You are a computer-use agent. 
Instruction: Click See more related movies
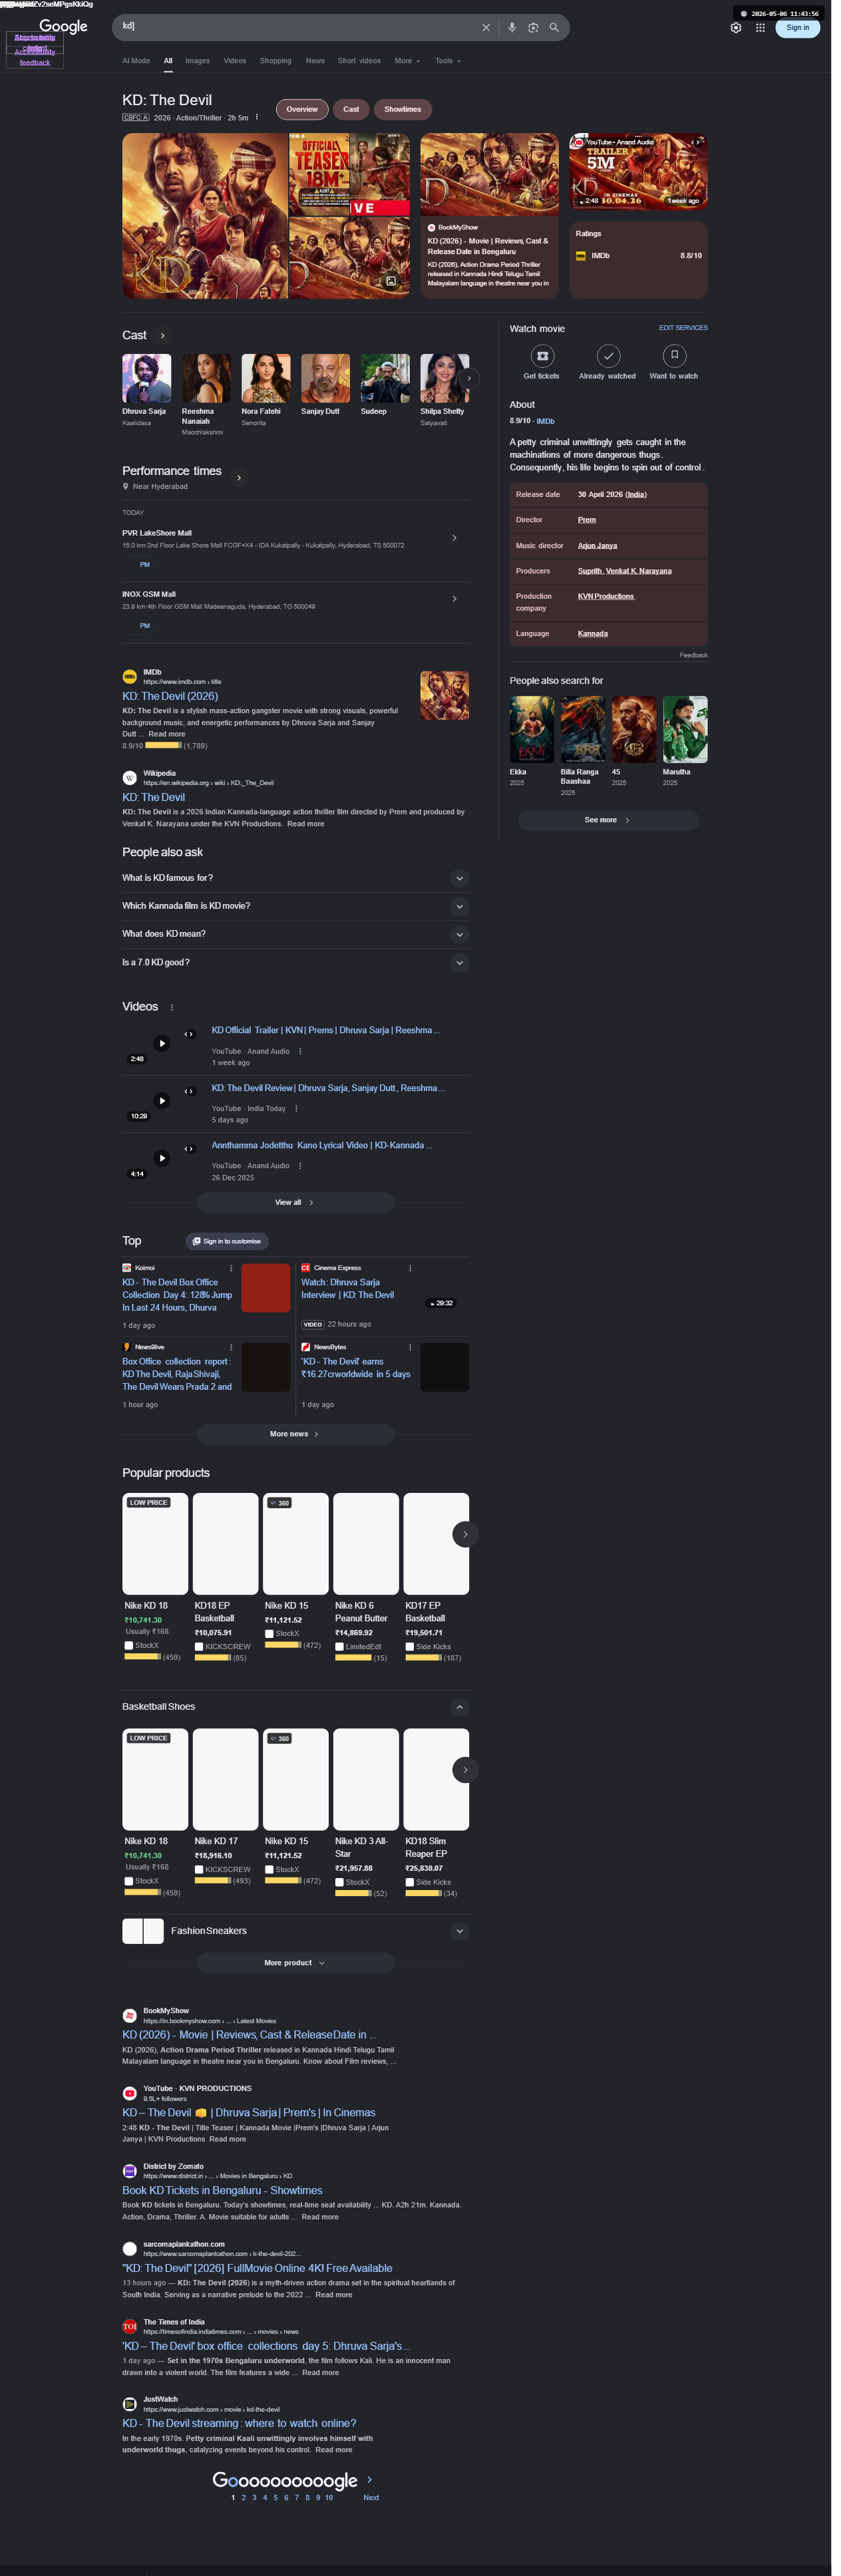pyautogui.click(x=608, y=820)
